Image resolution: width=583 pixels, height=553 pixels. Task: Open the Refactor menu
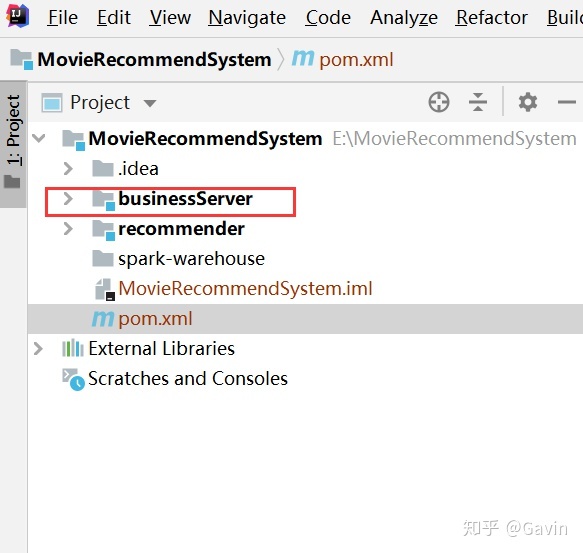click(x=492, y=17)
